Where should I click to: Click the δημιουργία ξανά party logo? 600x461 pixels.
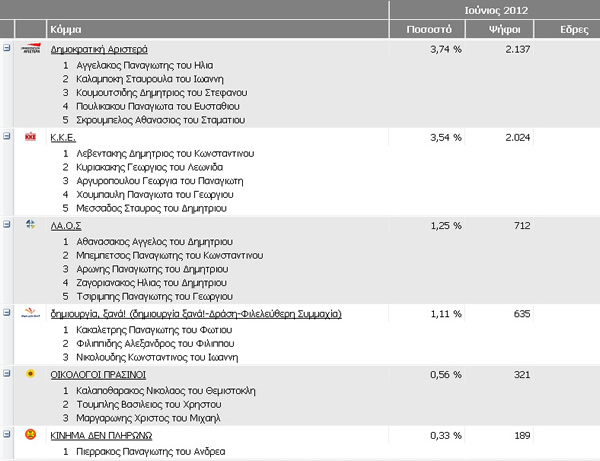click(31, 313)
